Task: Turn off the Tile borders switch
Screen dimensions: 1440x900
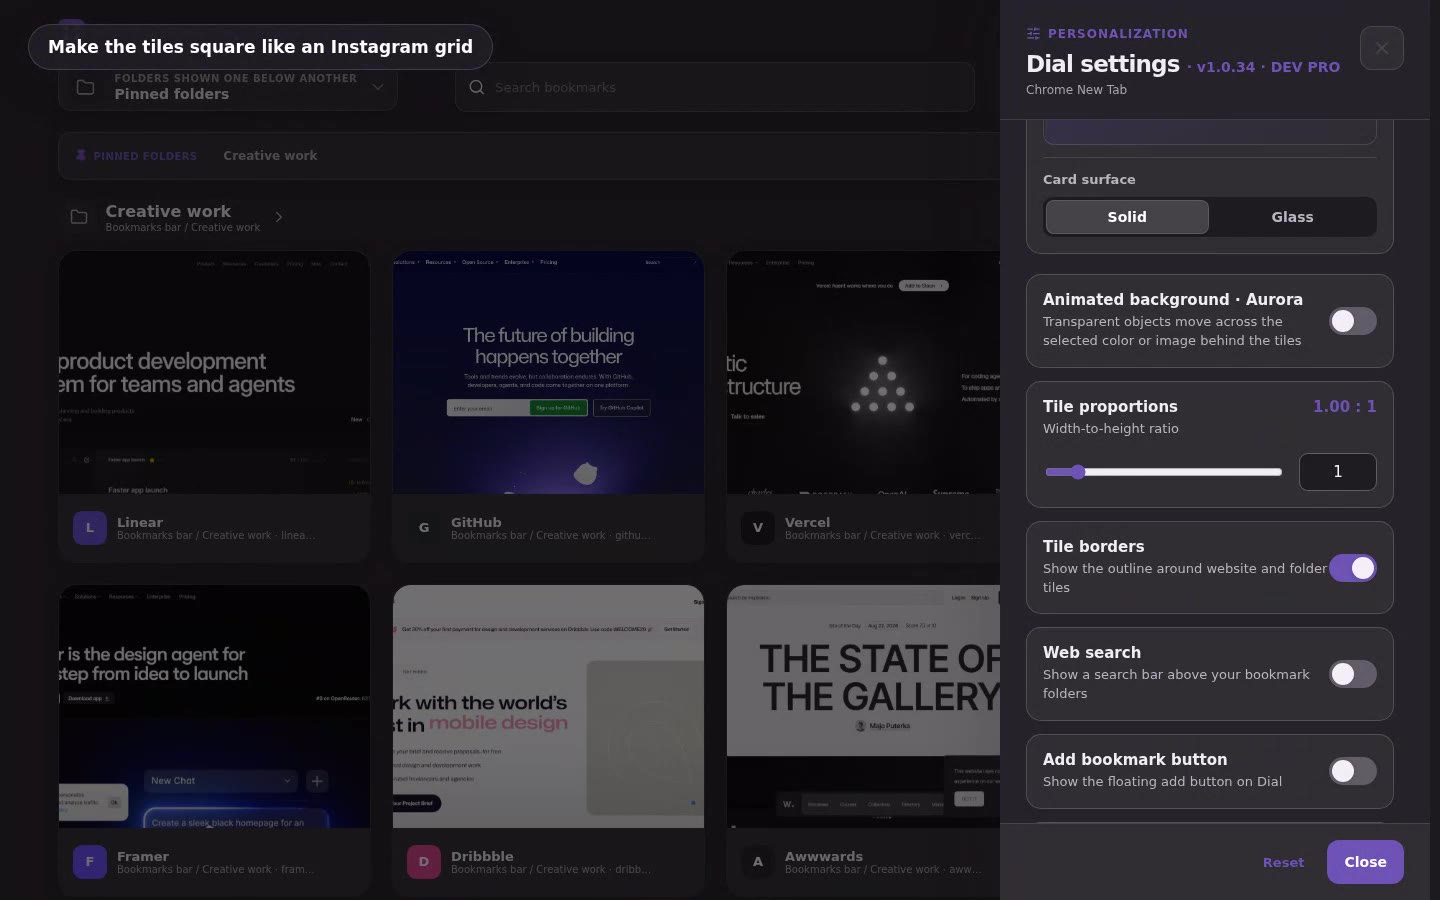Action: [1352, 568]
